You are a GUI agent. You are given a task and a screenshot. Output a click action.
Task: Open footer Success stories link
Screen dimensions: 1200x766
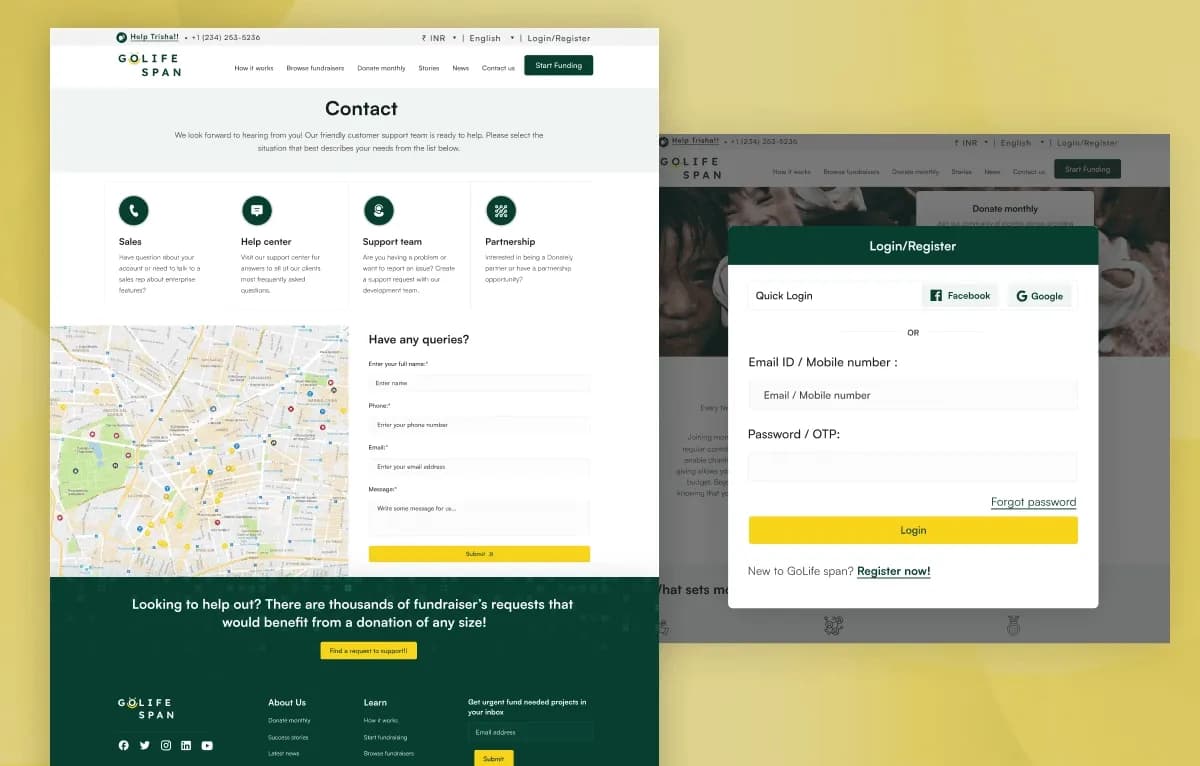point(288,738)
